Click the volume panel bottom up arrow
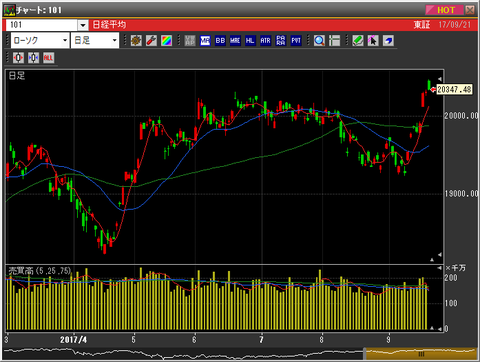Viewport: 480px width, 362px height. click(432, 328)
